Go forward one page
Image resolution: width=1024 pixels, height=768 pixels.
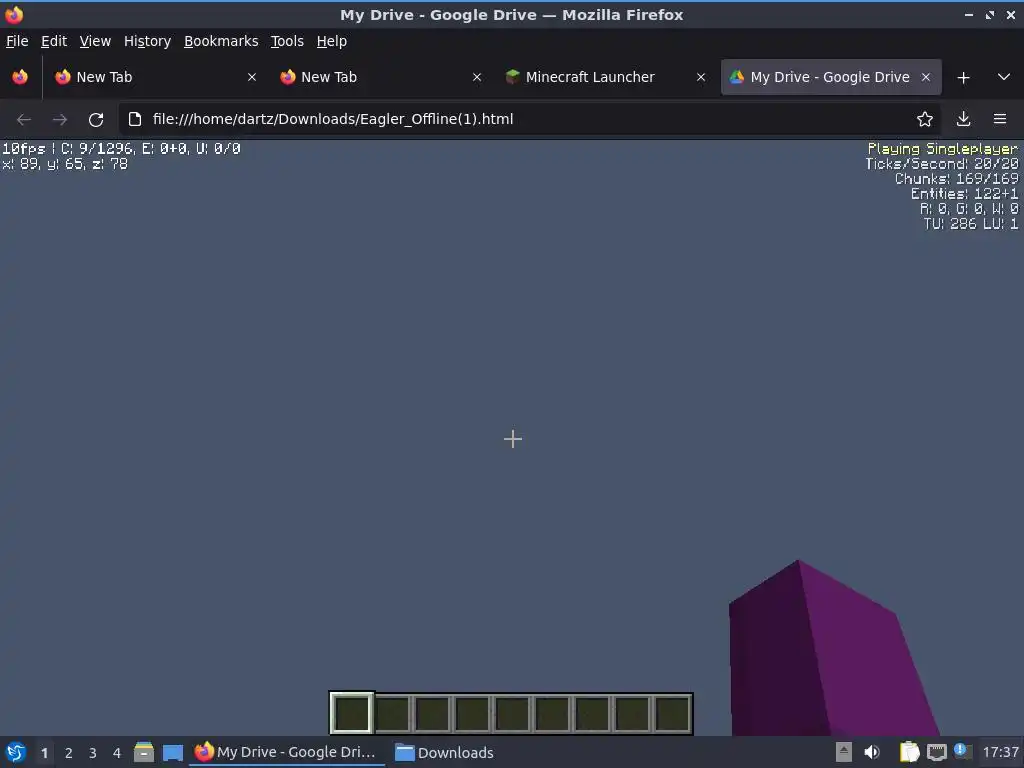[59, 120]
